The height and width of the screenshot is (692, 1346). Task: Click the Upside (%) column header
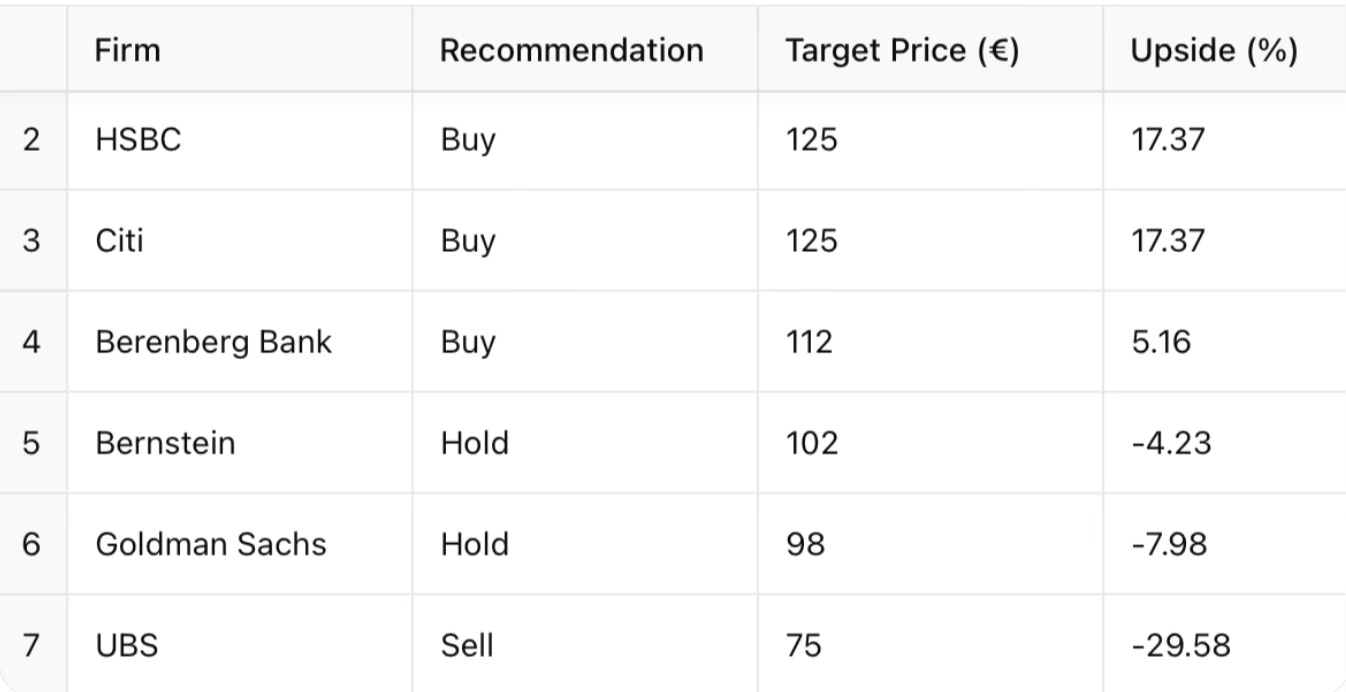[1214, 51]
